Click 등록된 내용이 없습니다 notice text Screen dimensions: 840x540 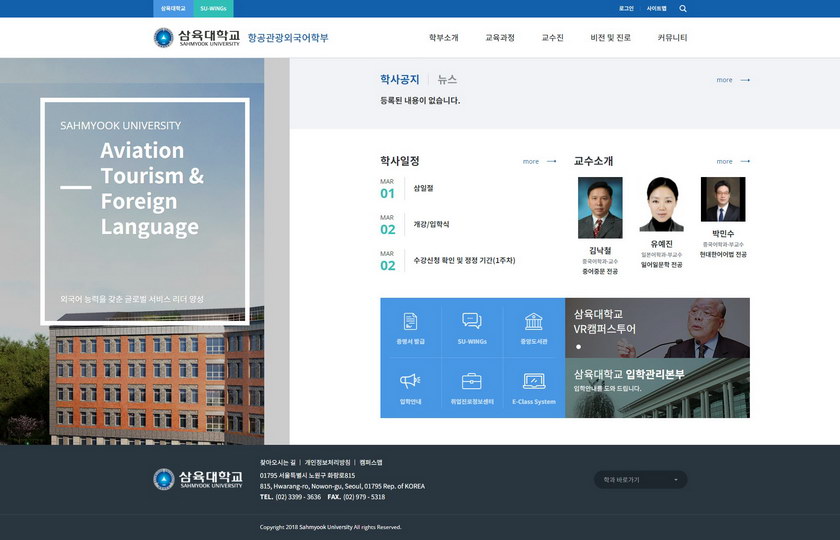(420, 100)
